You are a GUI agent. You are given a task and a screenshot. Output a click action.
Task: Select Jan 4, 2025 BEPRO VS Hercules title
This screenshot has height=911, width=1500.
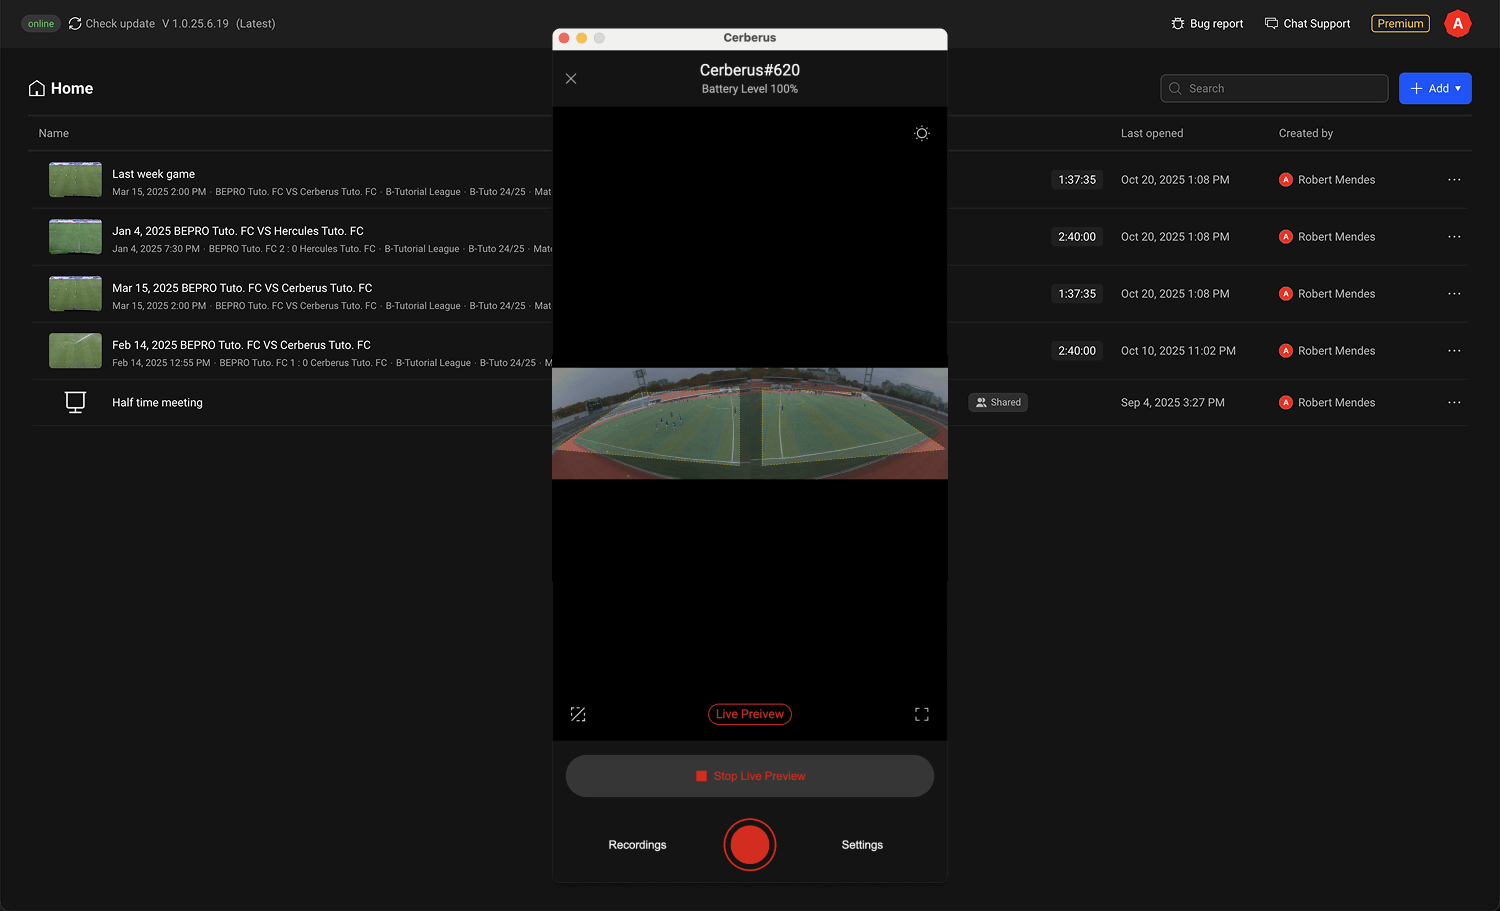pyautogui.click(x=238, y=231)
